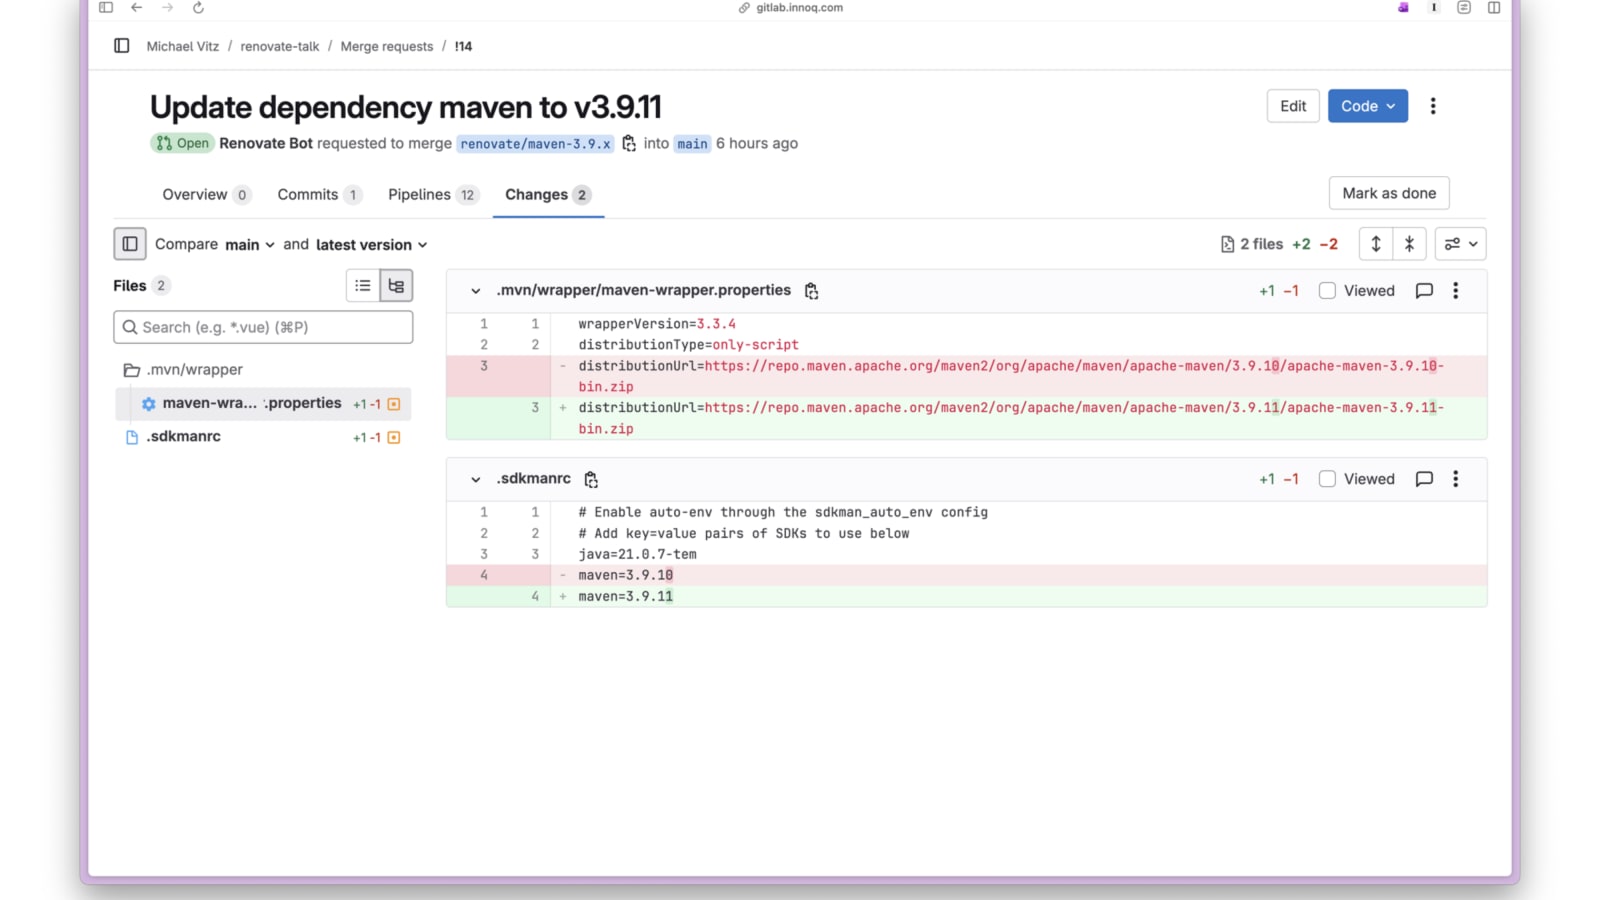Comment on the maven-wrapper.properties file
The width and height of the screenshot is (1600, 900).
tap(1424, 291)
